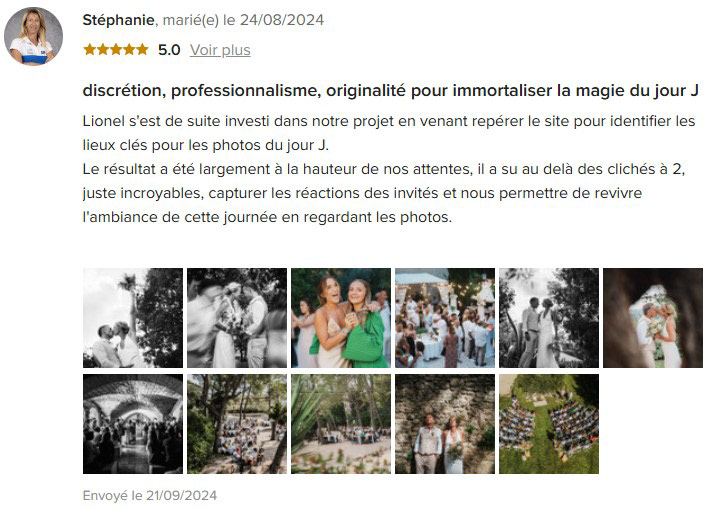This screenshot has height=509, width=719.
Task: Open Stéphanie's round profile avatar
Action: tap(33, 36)
